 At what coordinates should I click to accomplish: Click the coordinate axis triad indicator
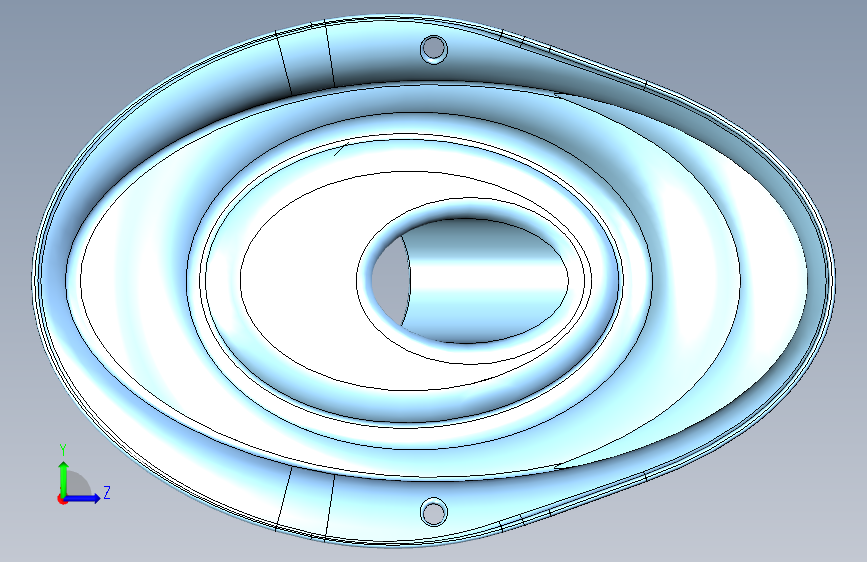click(83, 475)
